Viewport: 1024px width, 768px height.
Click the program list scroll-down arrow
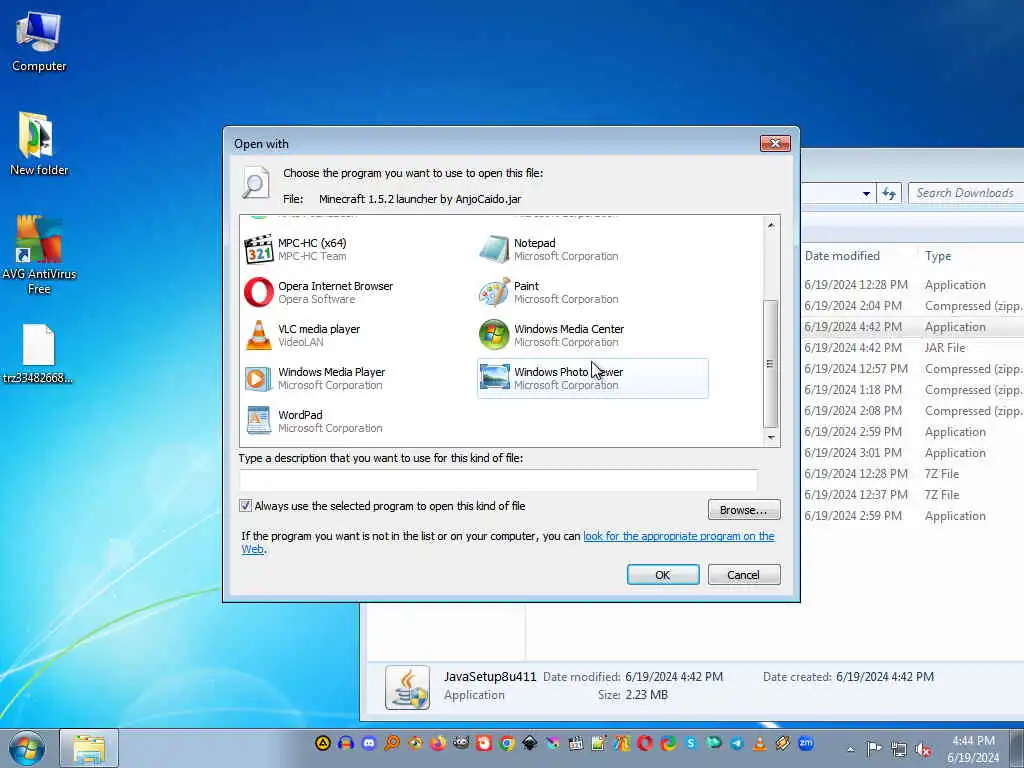(x=771, y=438)
